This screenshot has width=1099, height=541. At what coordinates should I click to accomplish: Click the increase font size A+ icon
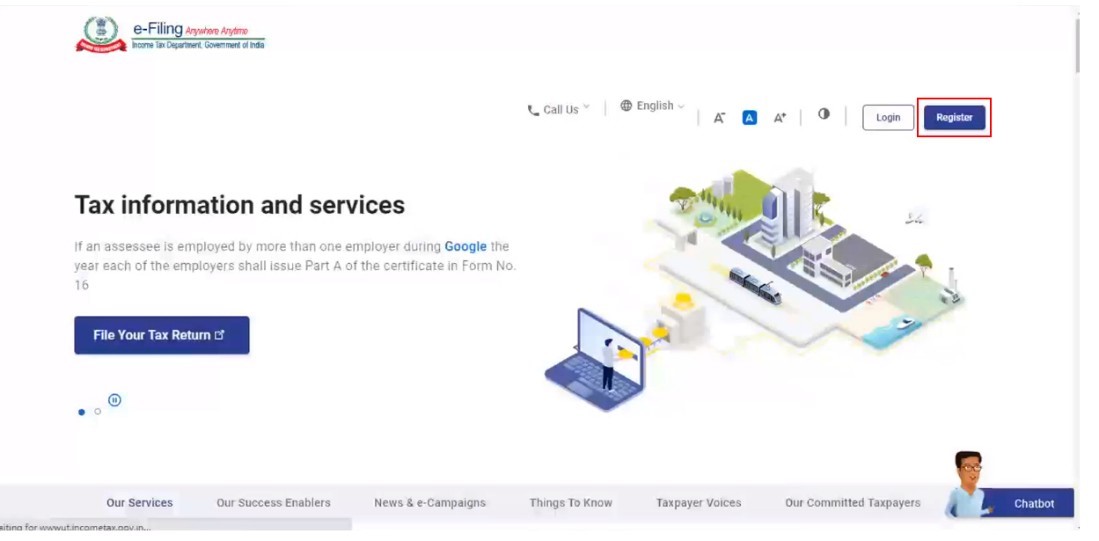pos(780,118)
